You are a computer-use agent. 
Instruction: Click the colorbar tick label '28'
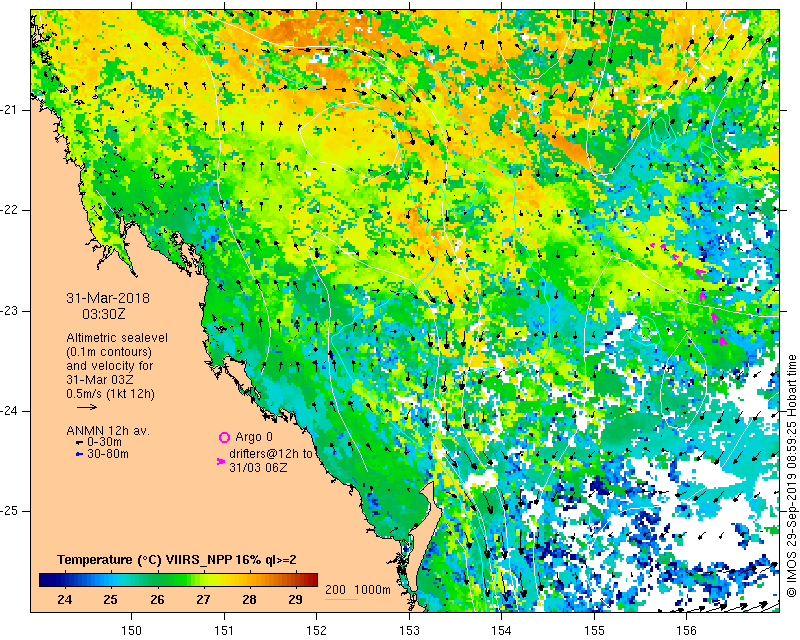(x=249, y=600)
